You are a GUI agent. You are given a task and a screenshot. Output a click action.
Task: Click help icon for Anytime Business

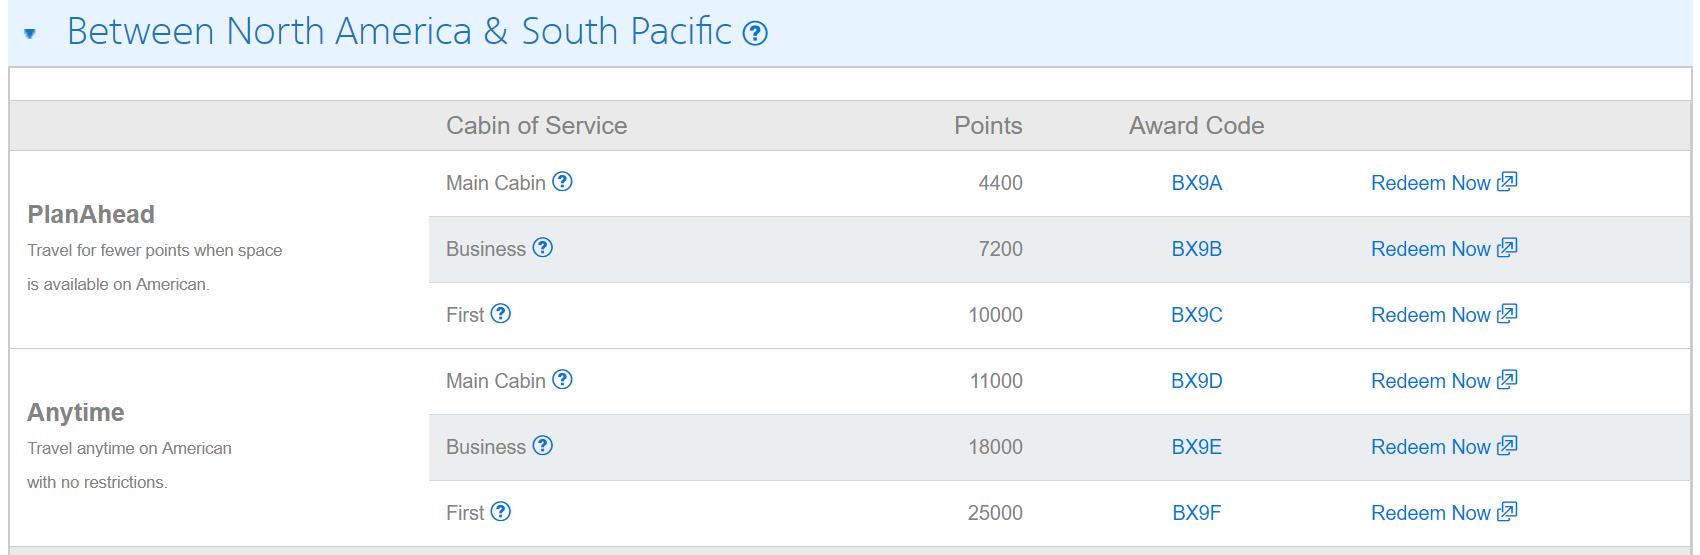point(542,446)
